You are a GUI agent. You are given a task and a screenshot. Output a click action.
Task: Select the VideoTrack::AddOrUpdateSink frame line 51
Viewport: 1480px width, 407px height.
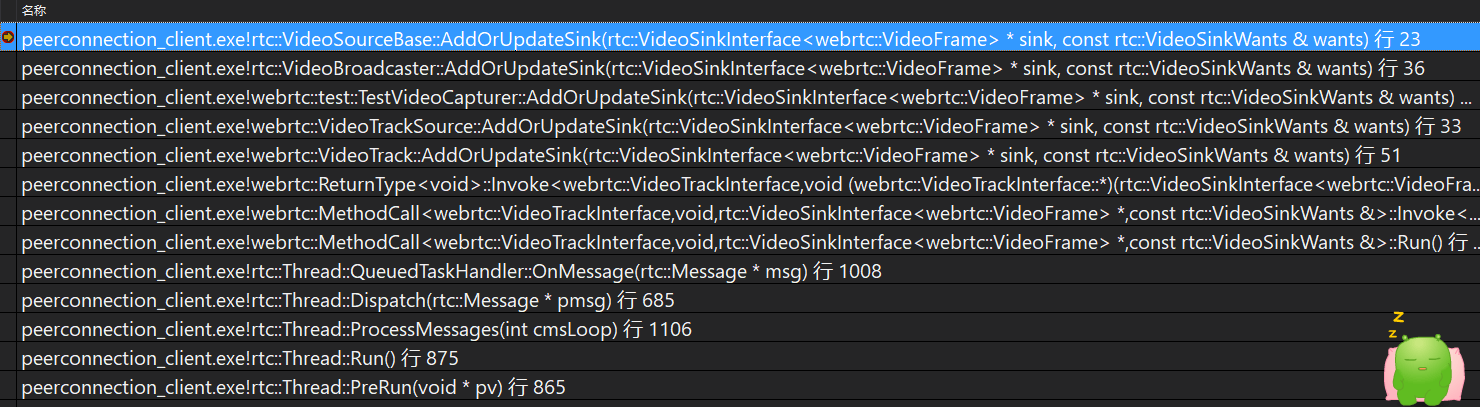point(750,155)
